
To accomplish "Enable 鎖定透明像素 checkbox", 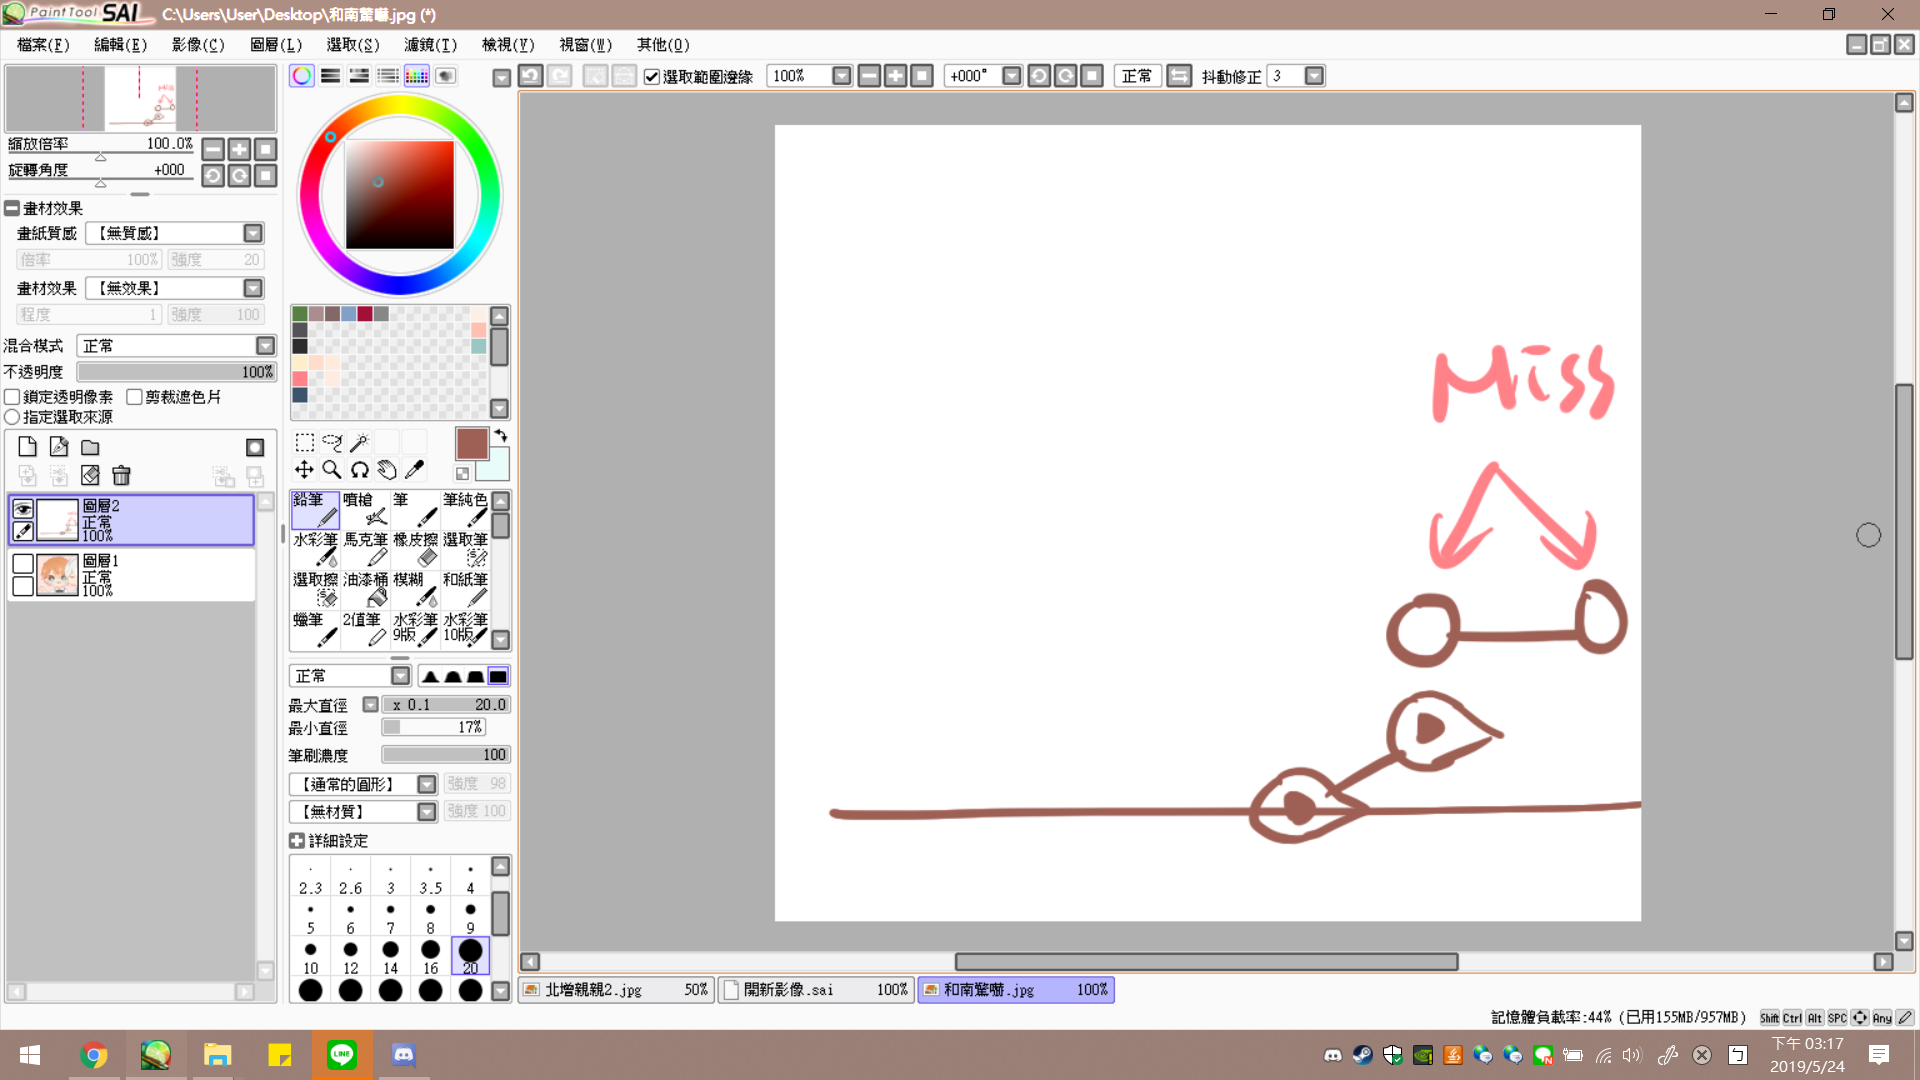I will 12,397.
